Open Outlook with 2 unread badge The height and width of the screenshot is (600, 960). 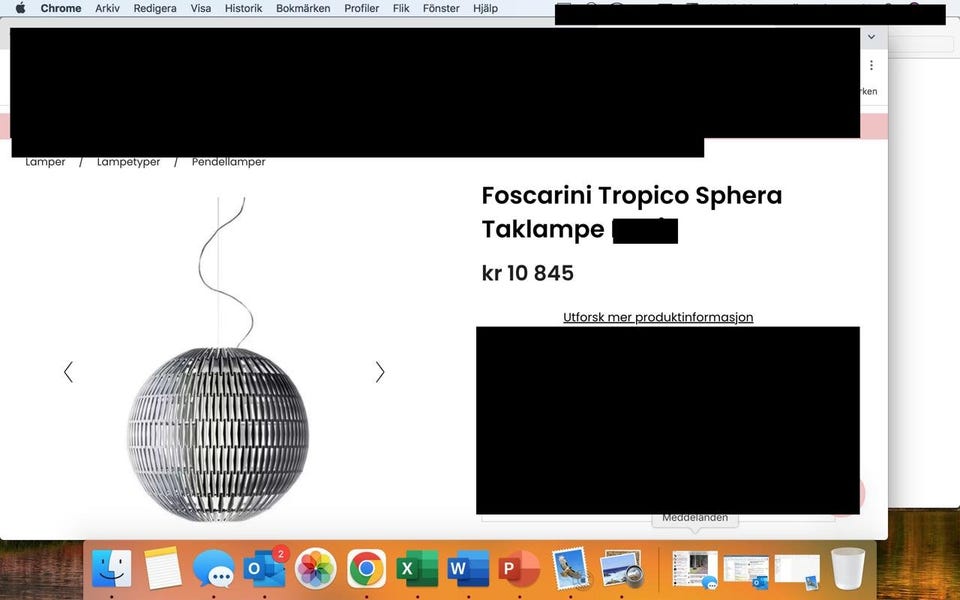pos(264,569)
